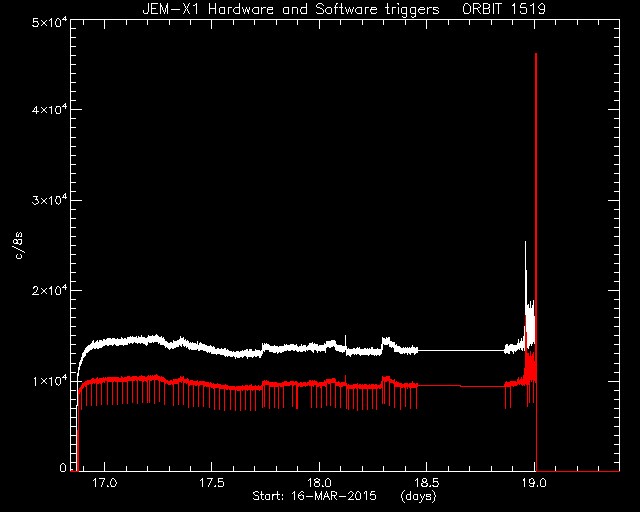Click the 18.5 x-axis tick label
The image size is (640, 512).
(427, 483)
